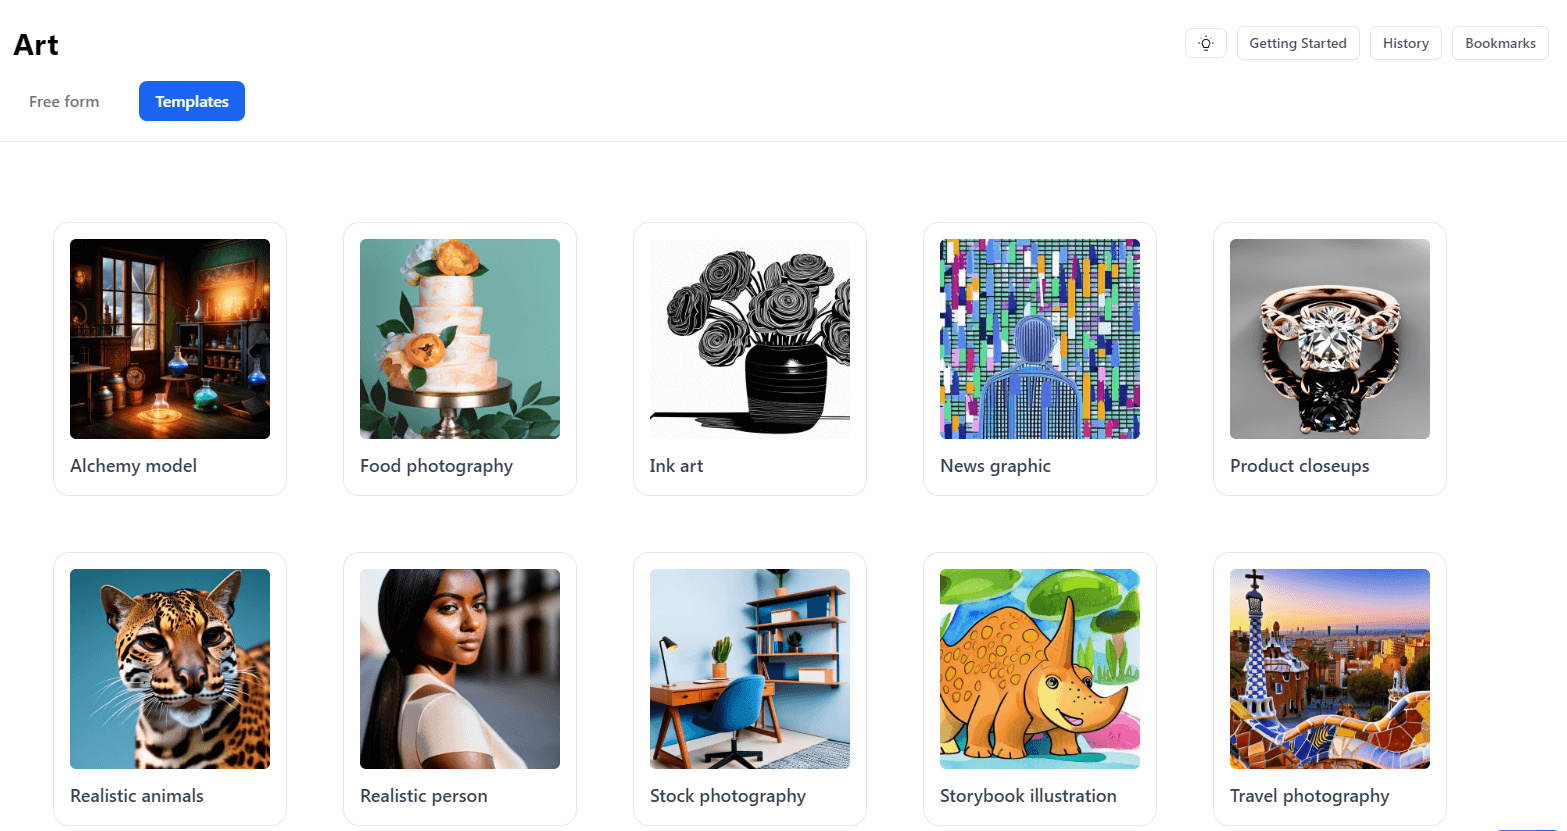The image size is (1567, 831).
Task: Click the Ink art label text
Action: [x=676, y=466]
